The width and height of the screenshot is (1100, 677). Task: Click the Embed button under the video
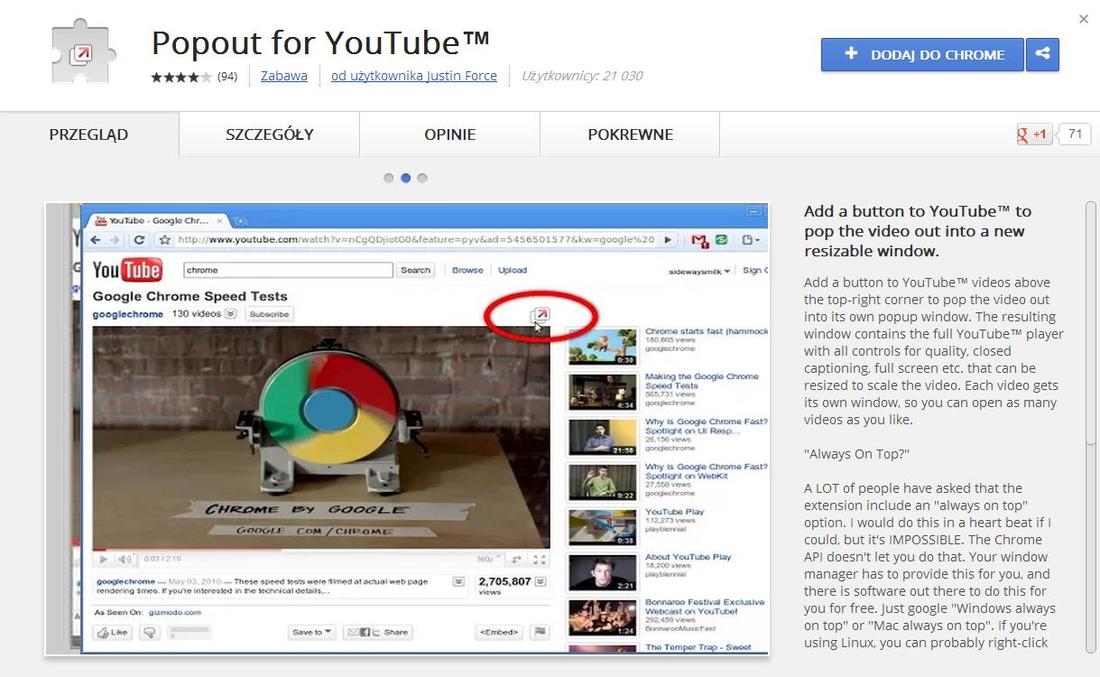pyautogui.click(x=499, y=632)
